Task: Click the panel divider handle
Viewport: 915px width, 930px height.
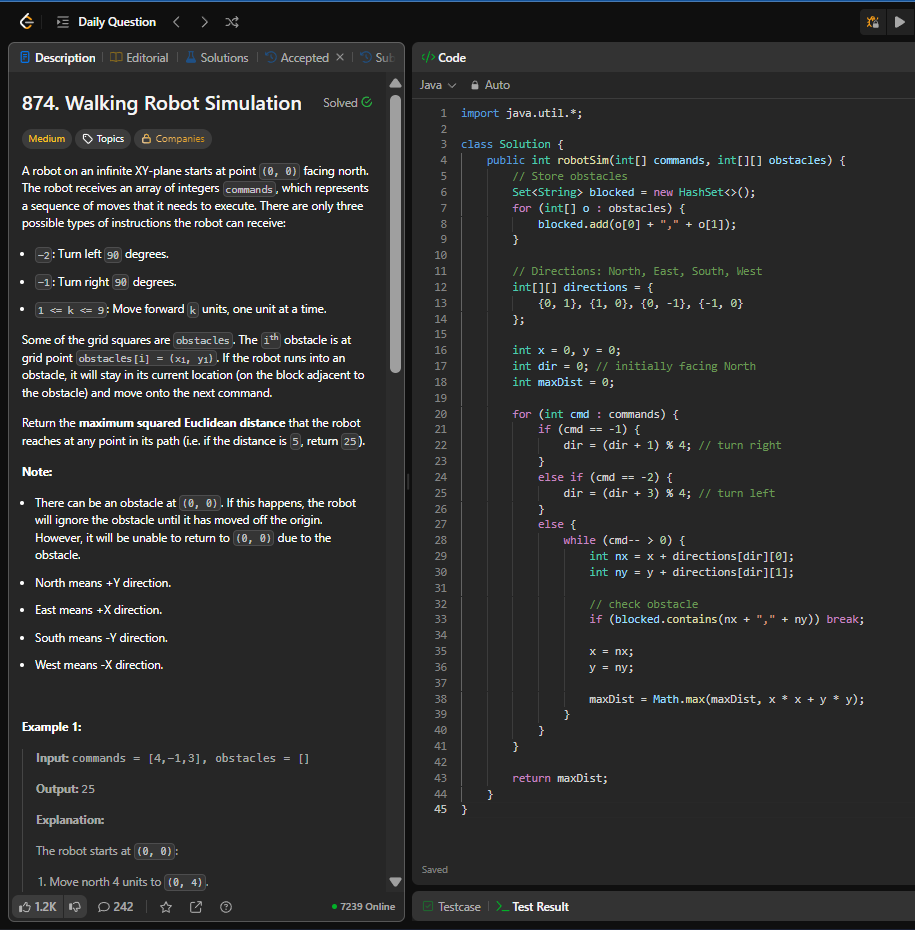Action: click(408, 482)
